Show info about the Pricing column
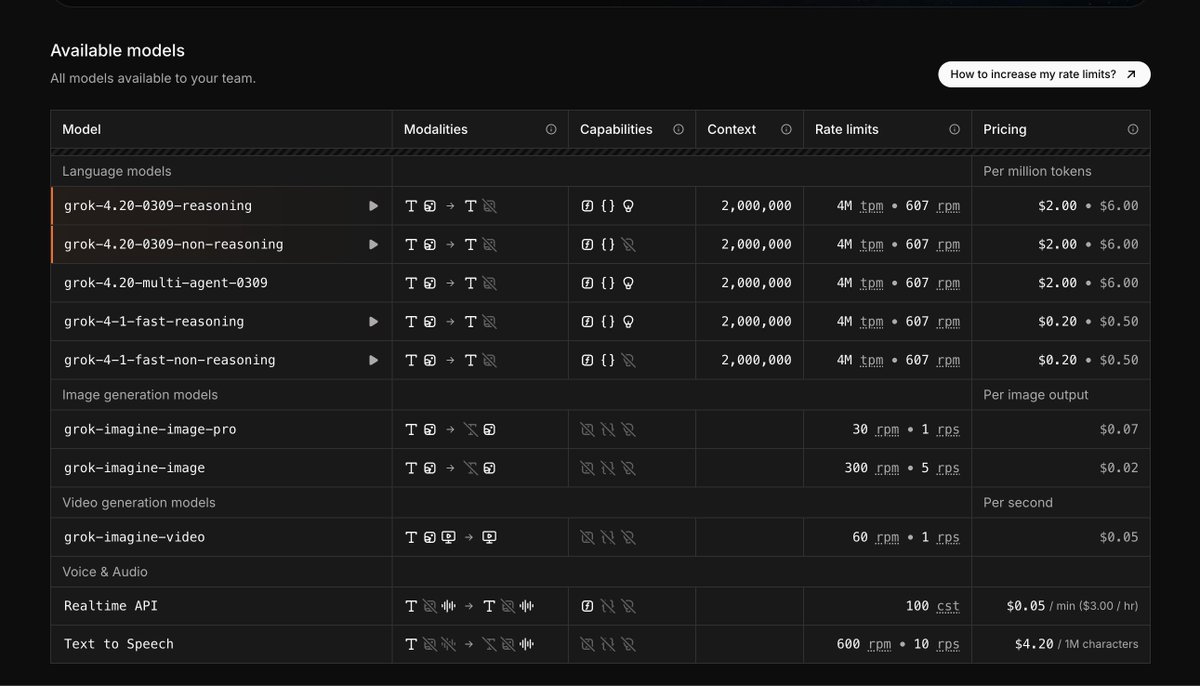 pyautogui.click(x=1133, y=129)
